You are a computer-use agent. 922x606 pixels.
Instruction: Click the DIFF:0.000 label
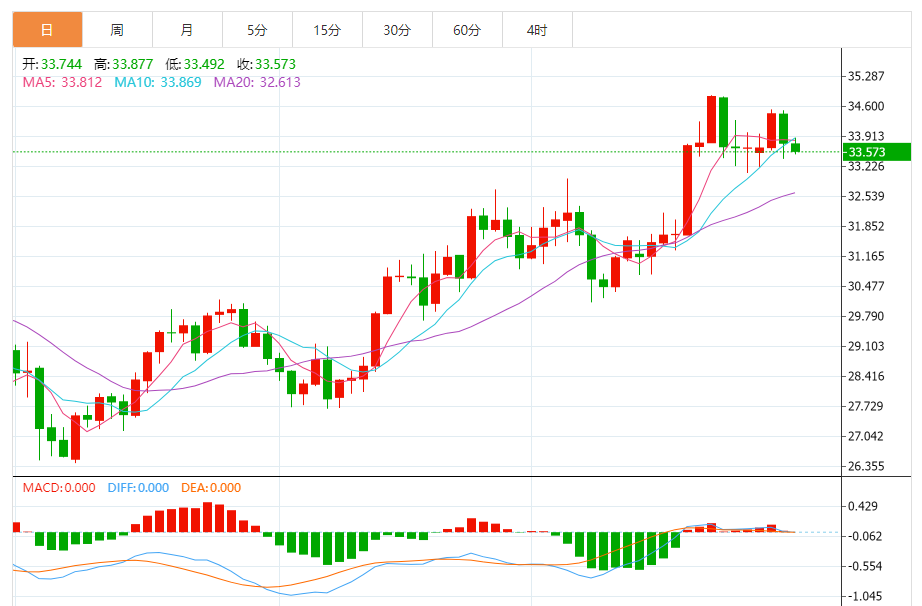[x=138, y=488]
